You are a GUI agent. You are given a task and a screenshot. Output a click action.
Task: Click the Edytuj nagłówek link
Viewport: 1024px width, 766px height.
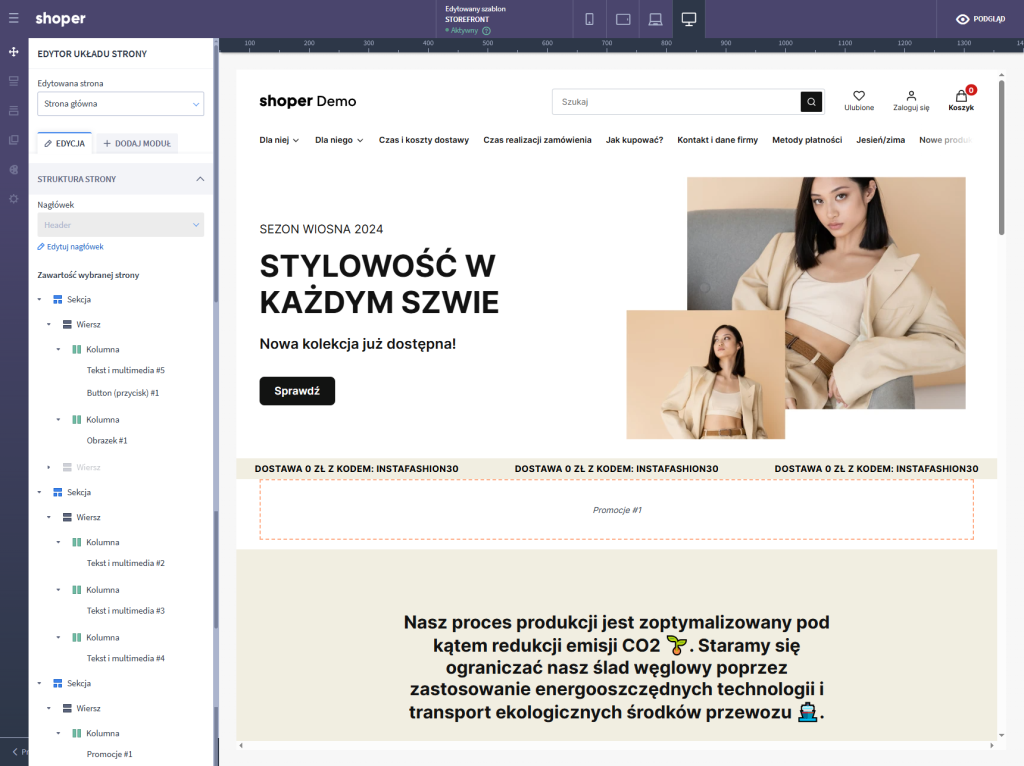(70, 246)
